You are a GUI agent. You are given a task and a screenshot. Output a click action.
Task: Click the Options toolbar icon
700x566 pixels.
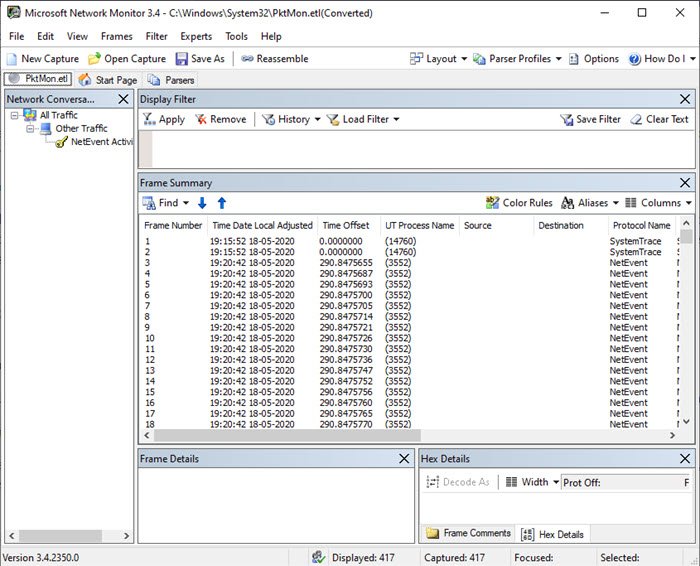pyautogui.click(x=574, y=59)
